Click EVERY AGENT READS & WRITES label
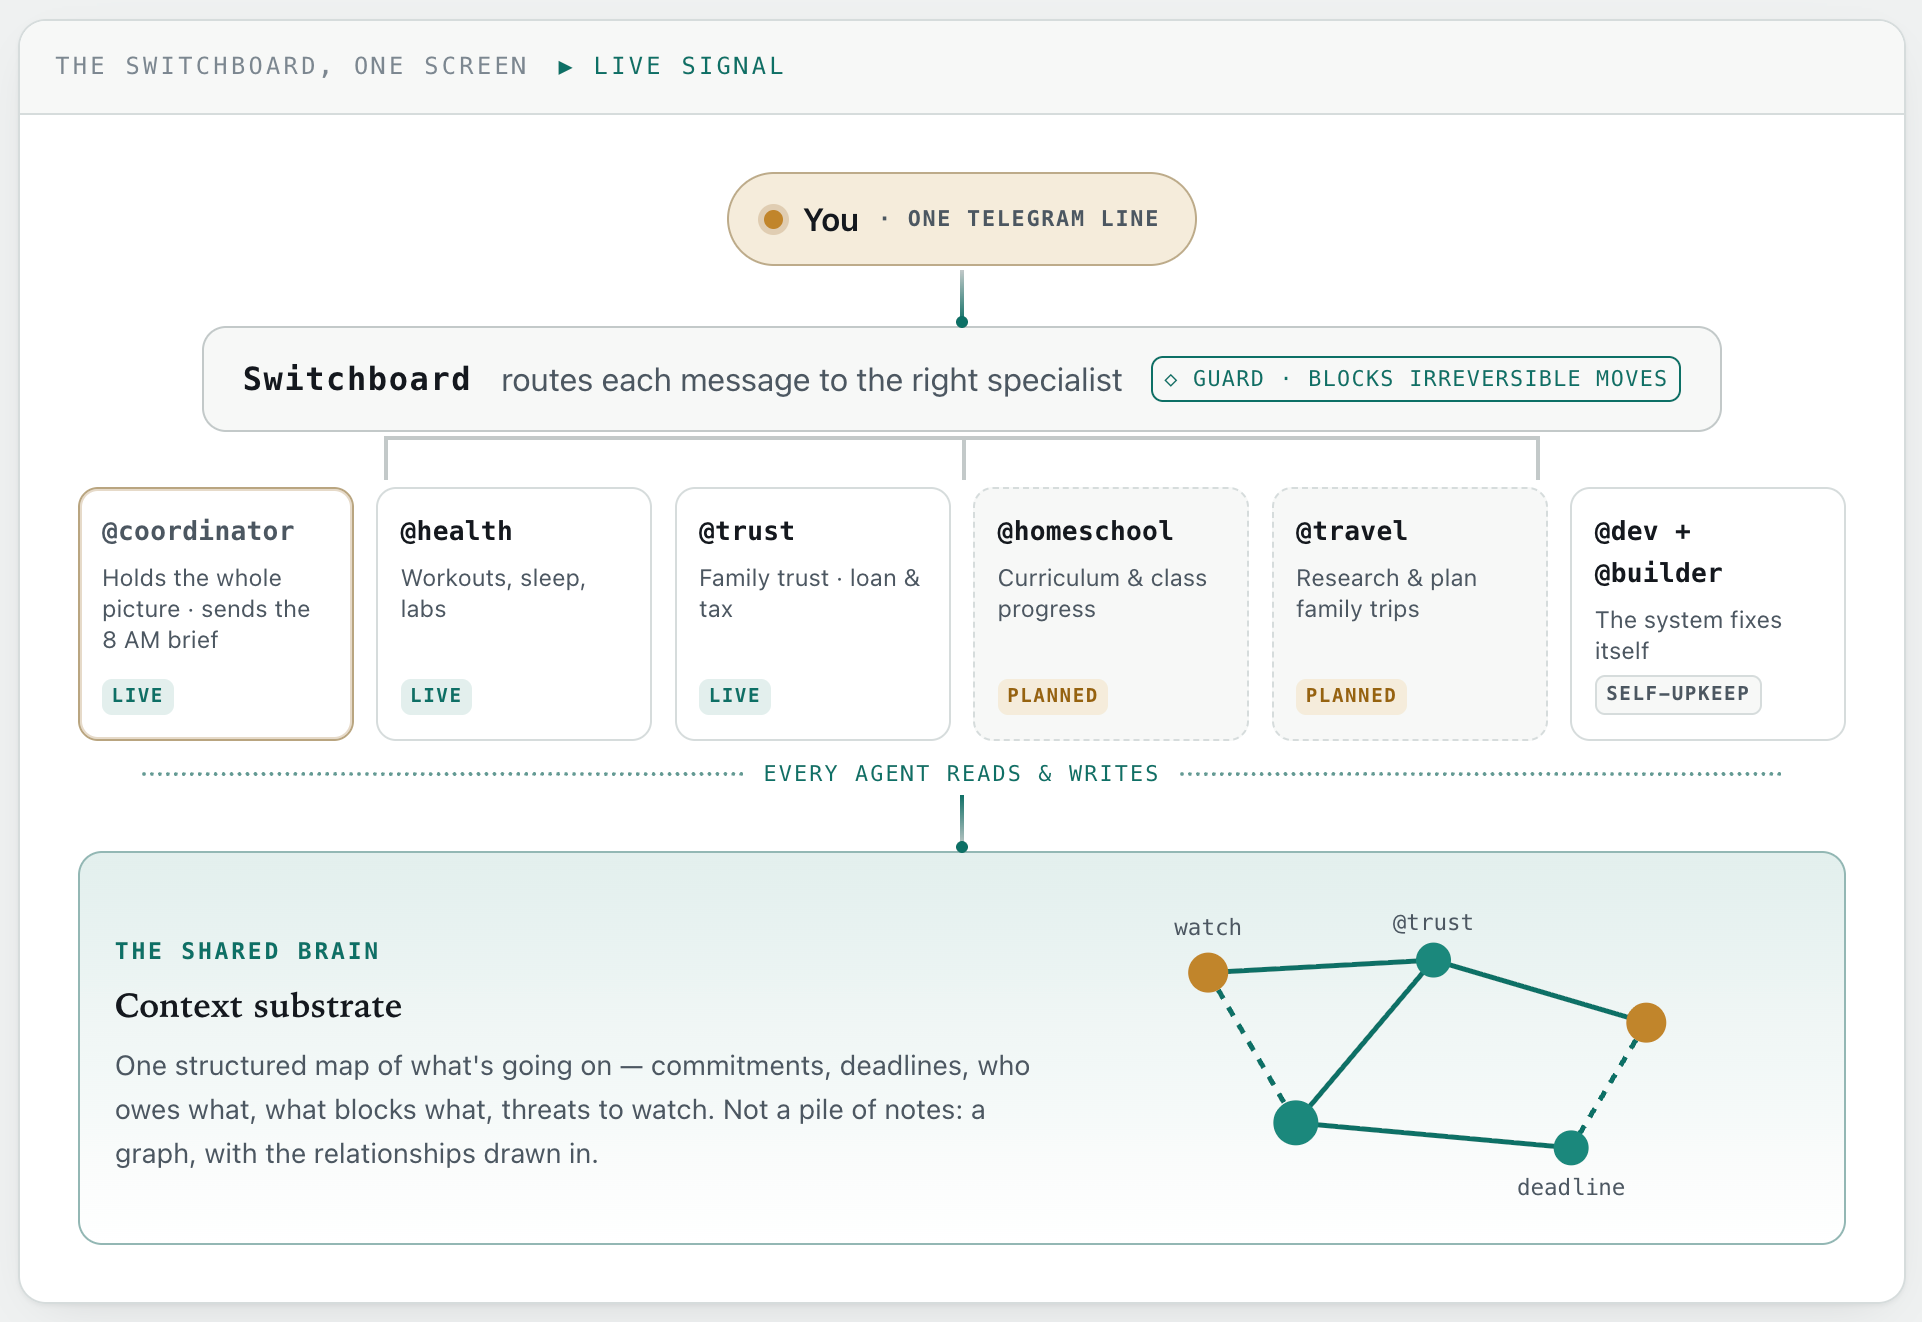The image size is (1922, 1322). [961, 774]
